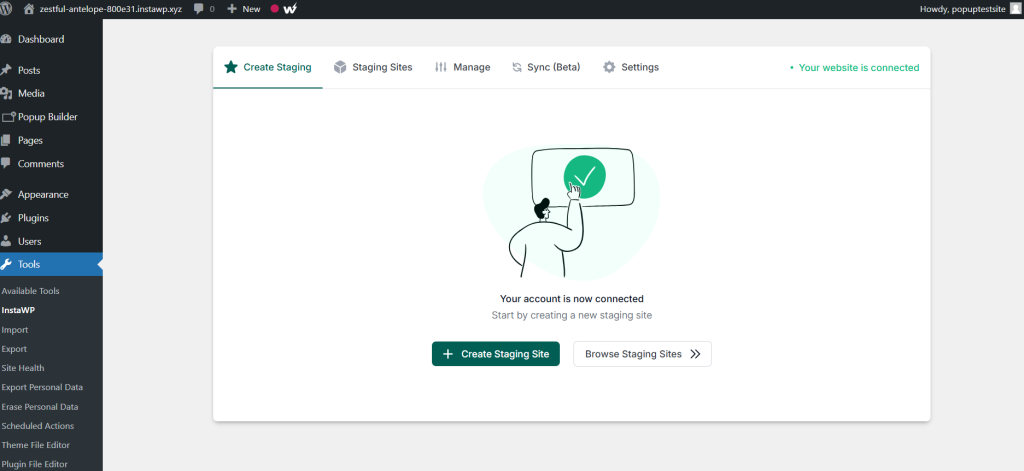Click the Browse Staging Sites button

pyautogui.click(x=643, y=353)
